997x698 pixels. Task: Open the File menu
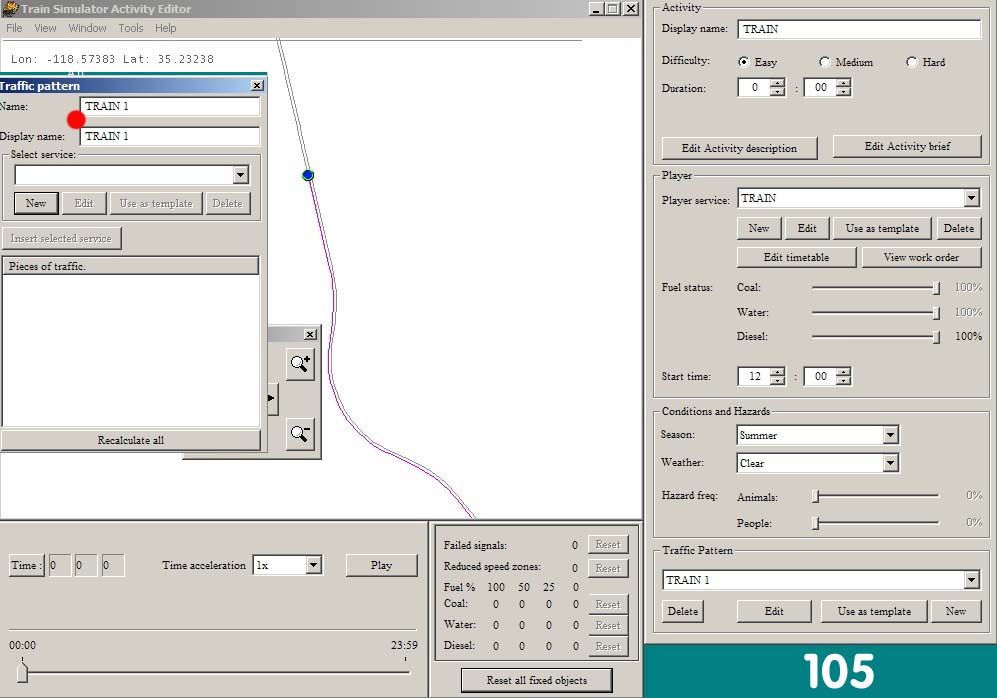click(x=14, y=28)
